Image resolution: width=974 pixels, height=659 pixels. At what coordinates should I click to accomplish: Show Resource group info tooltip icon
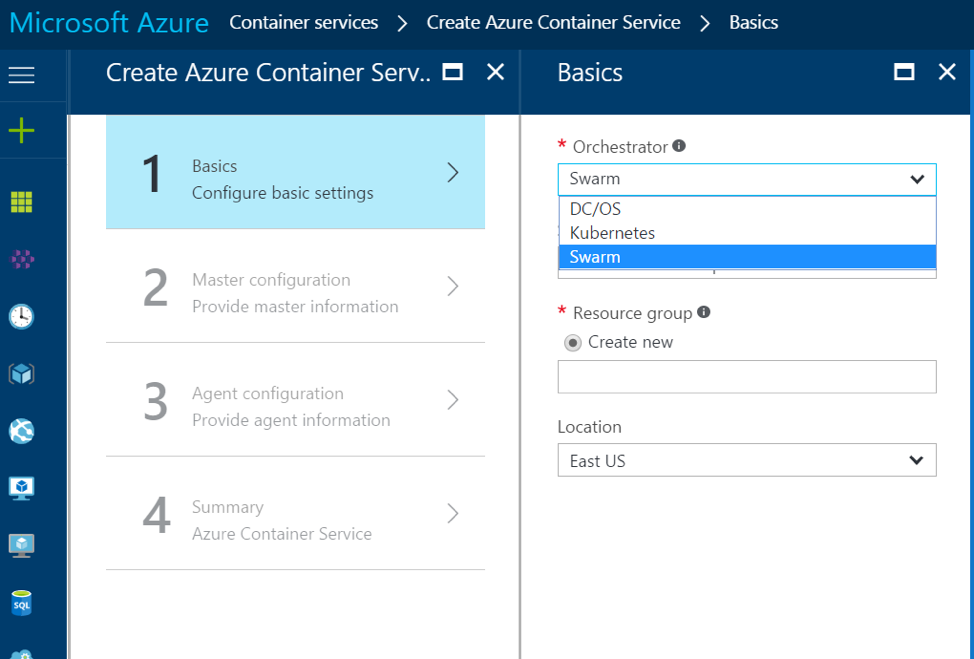pos(703,312)
